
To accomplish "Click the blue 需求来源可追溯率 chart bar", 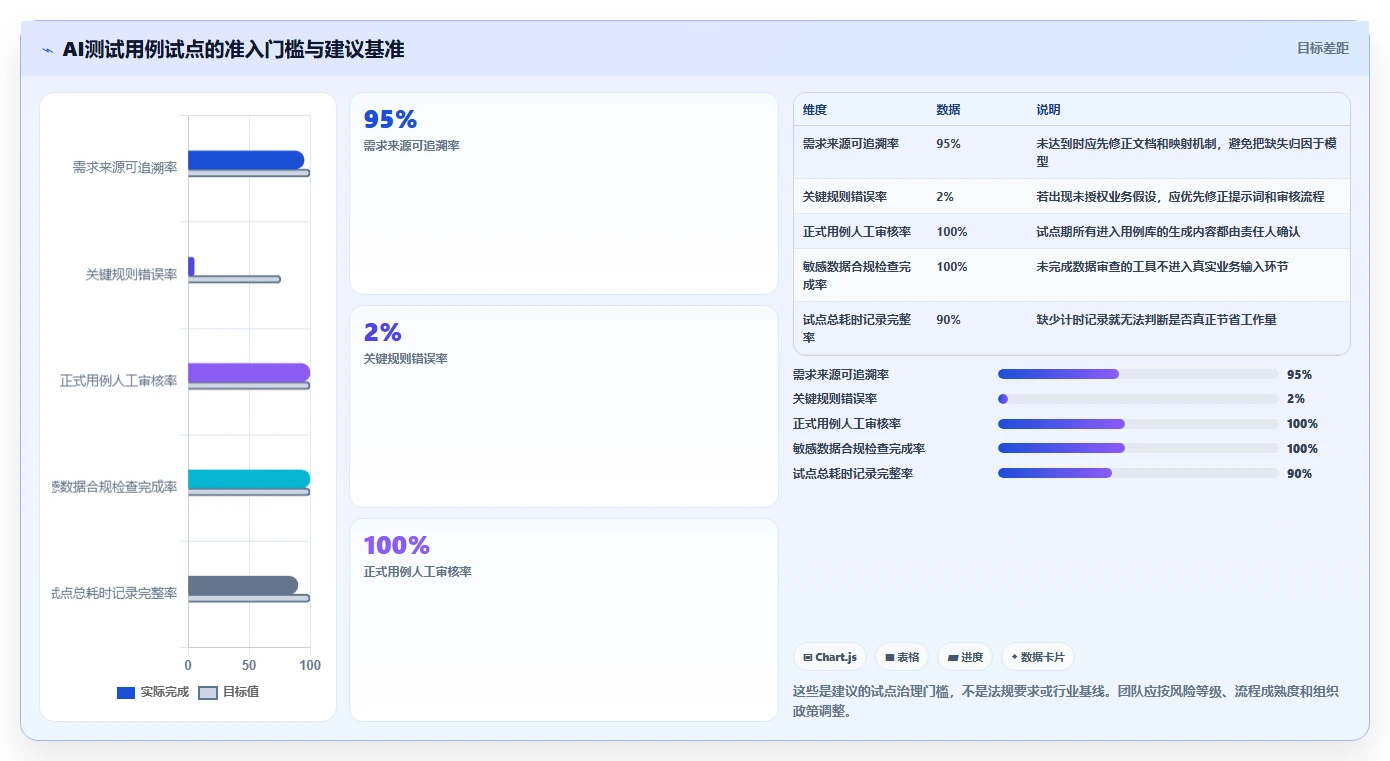I will 246,160.
